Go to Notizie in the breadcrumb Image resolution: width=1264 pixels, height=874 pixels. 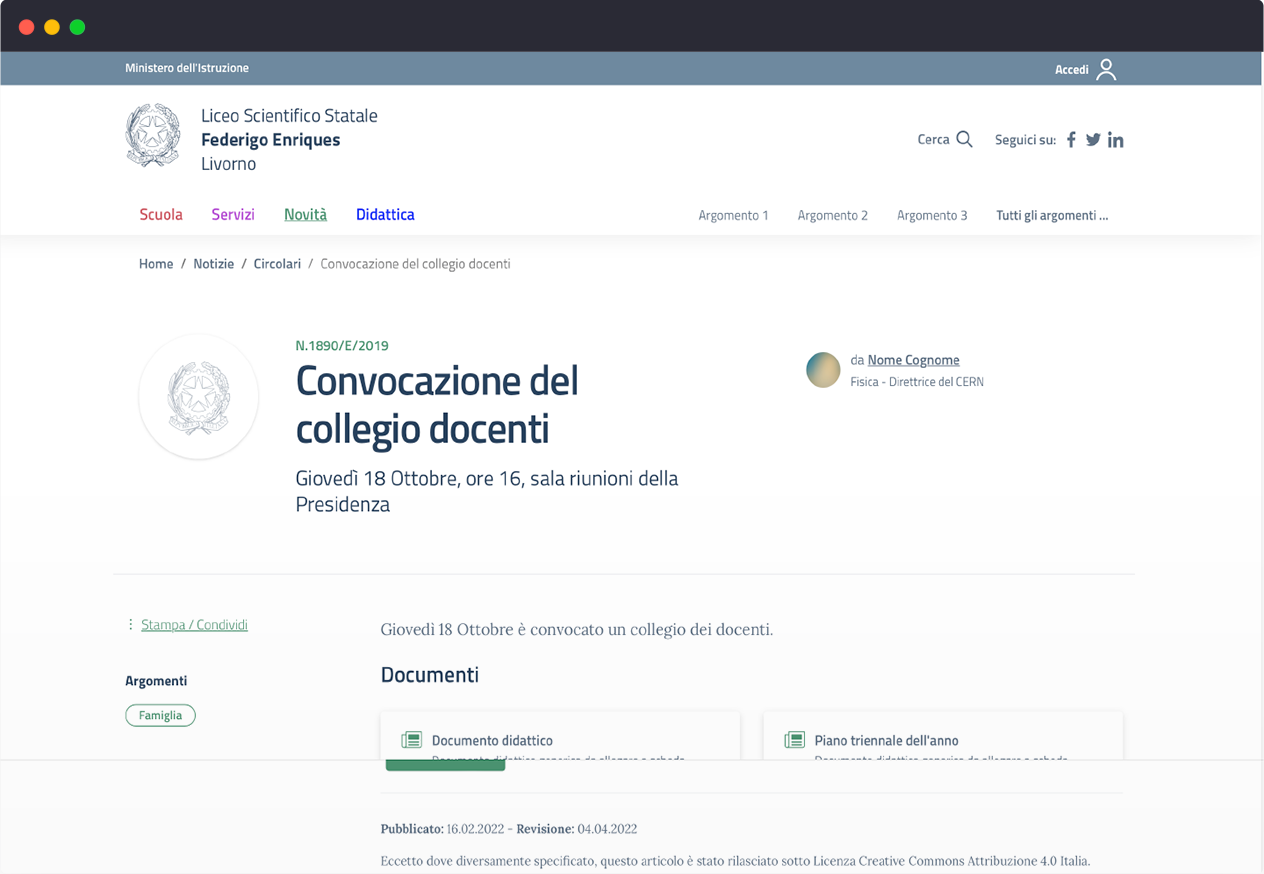[x=213, y=264]
